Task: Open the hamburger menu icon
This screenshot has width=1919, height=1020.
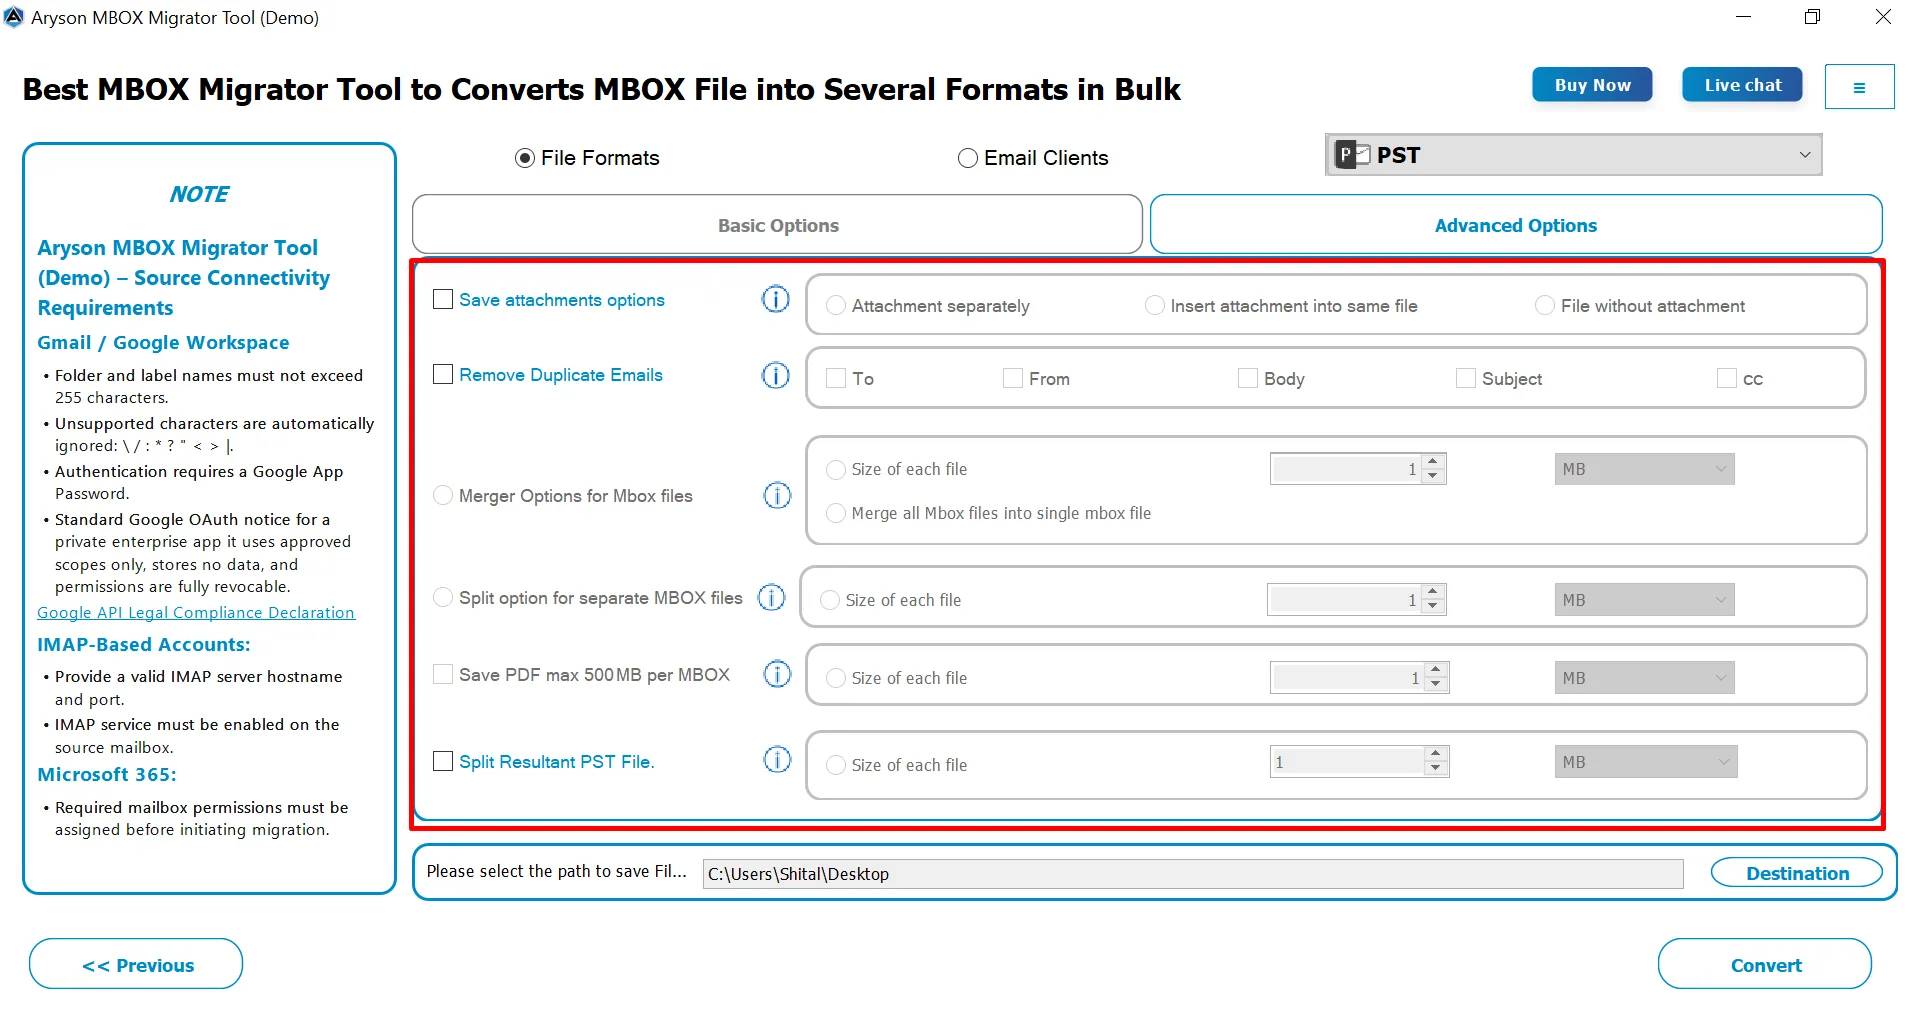Action: click(x=1859, y=87)
